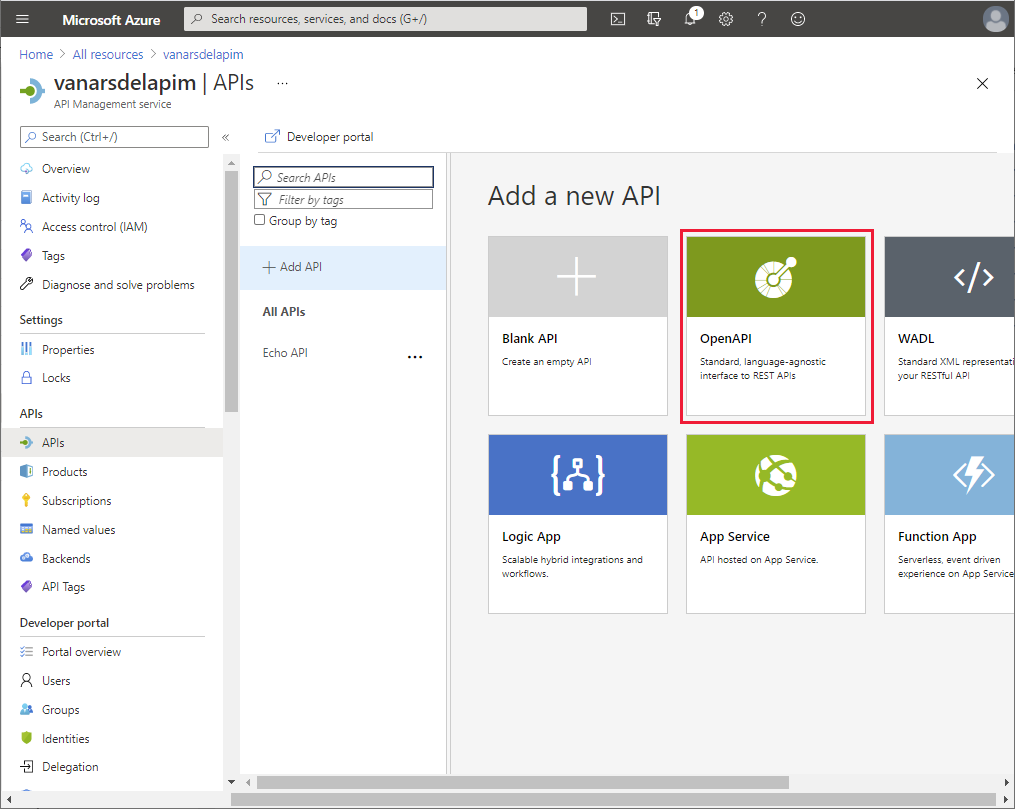Focus the Search APIs field
Viewport: 1015px width, 809px height.
point(344,177)
